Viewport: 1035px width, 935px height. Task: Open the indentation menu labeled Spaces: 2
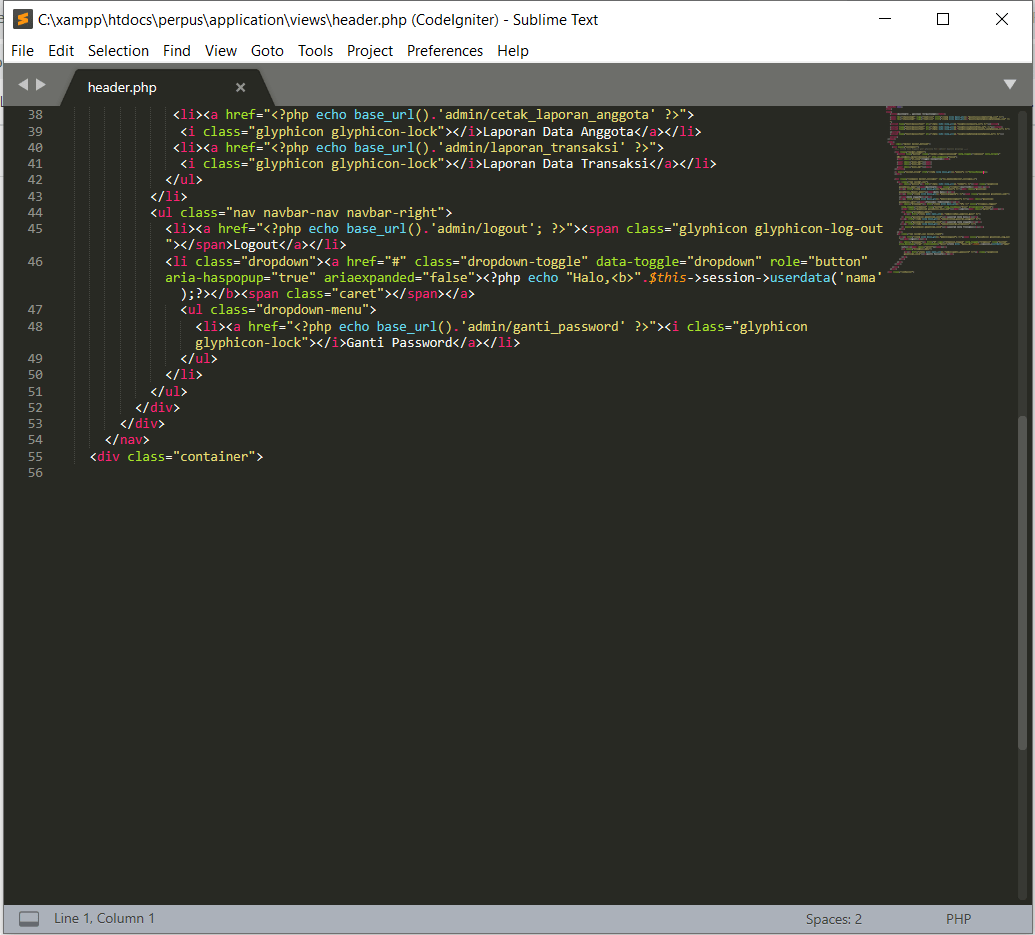click(835, 918)
